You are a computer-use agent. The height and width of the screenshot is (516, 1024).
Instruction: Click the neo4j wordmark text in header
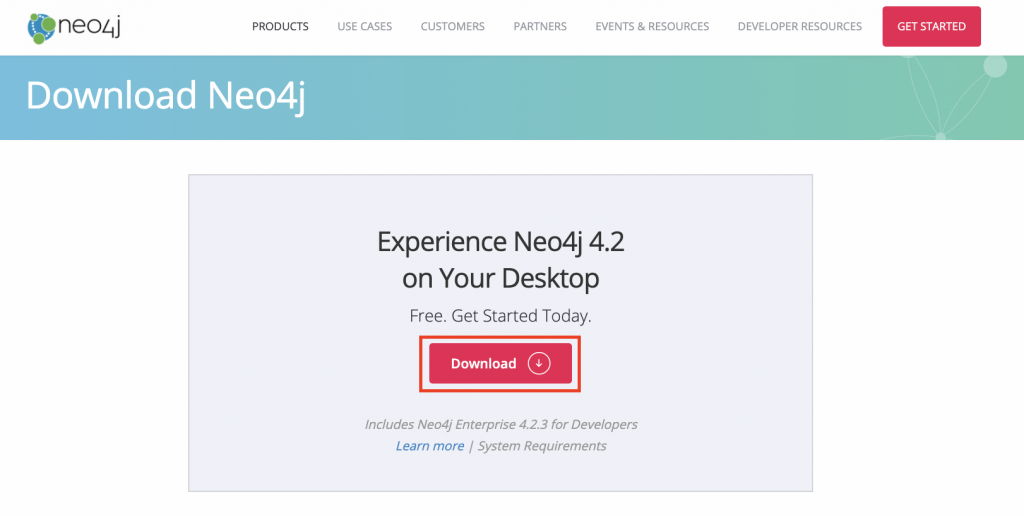click(x=91, y=27)
